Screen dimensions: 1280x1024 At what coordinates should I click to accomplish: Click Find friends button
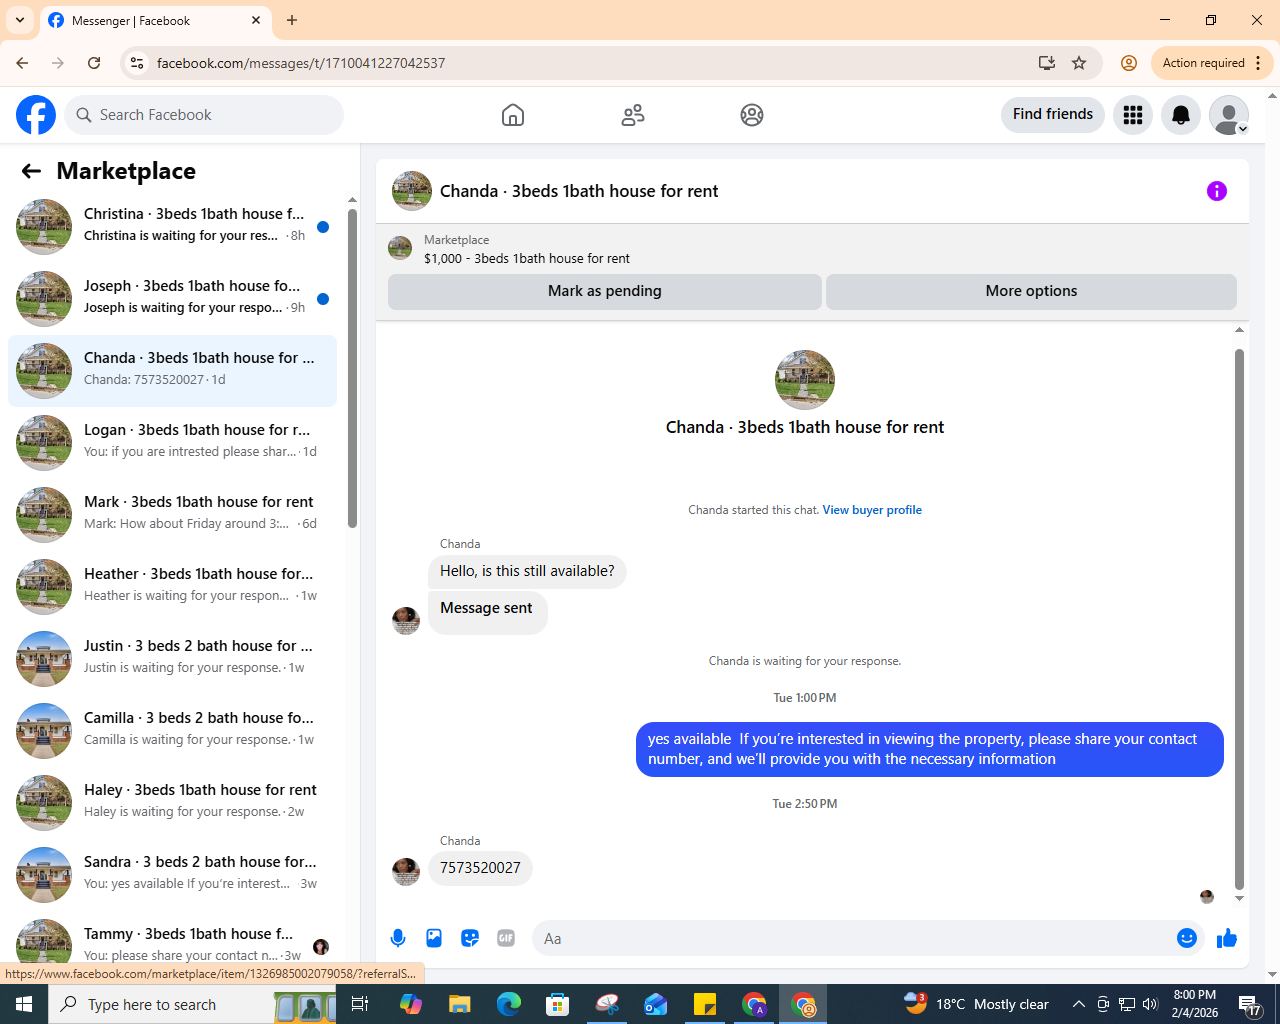click(x=1053, y=114)
